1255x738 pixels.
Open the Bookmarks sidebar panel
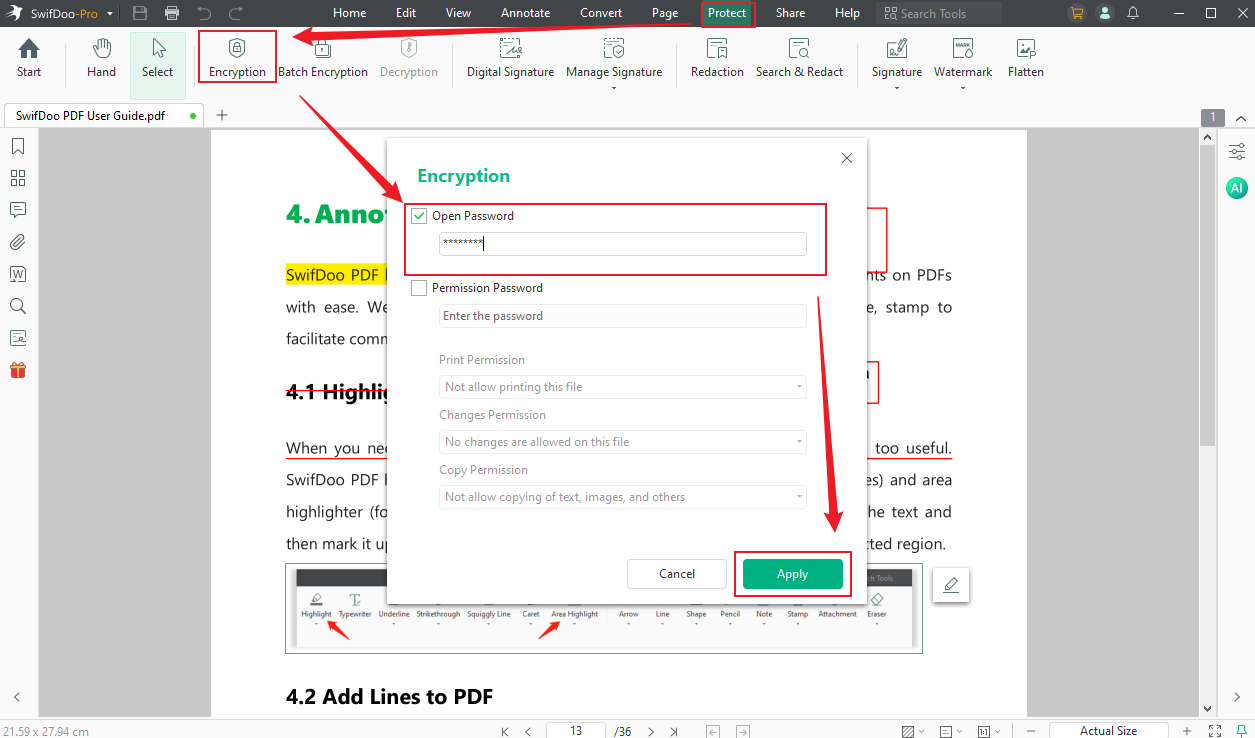tap(18, 147)
